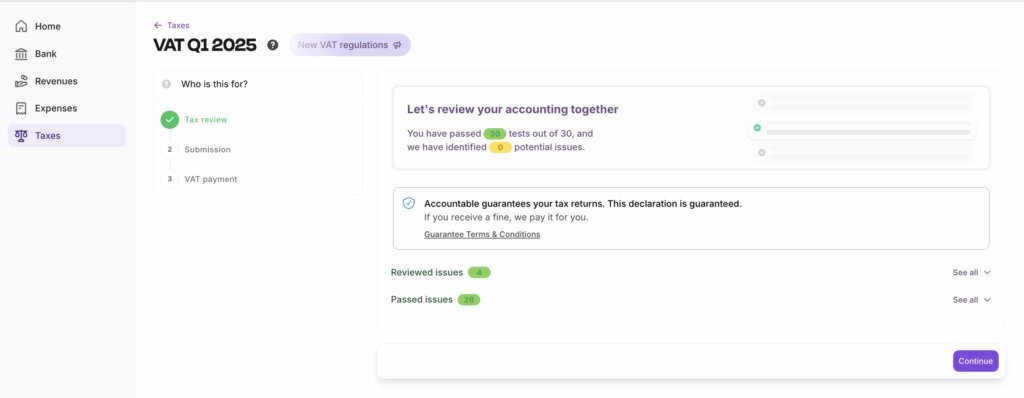Image resolution: width=1024 pixels, height=398 pixels.
Task: Go to the Submission step
Action: [207, 150]
